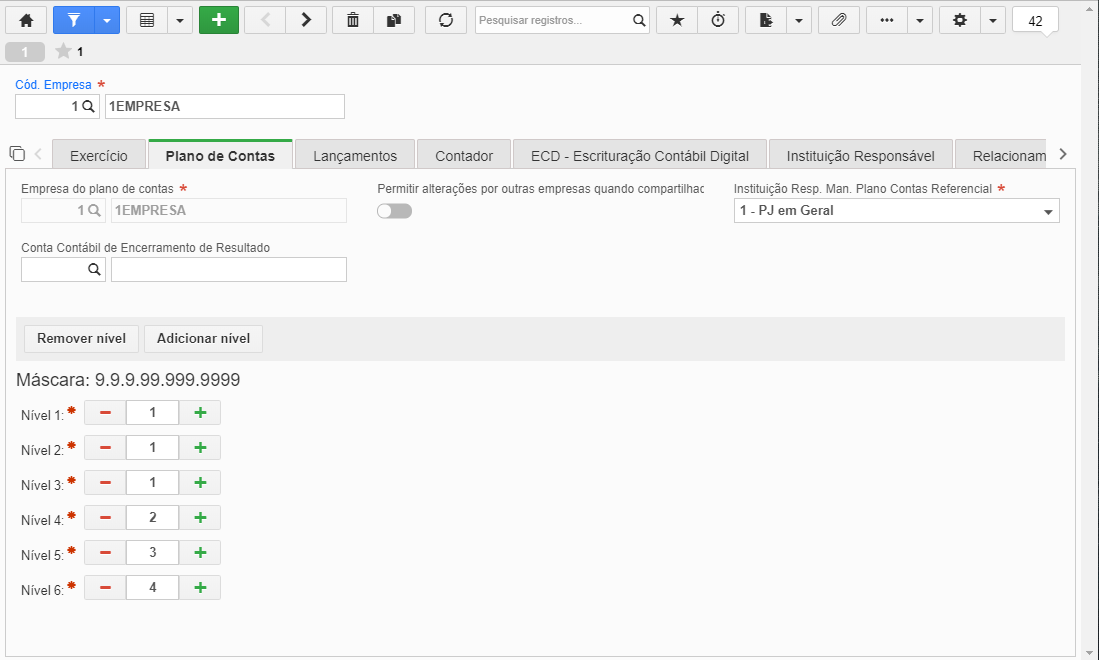The width and height of the screenshot is (1099, 660).
Task: Decrease Nível 6 digits with minus
Action: [105, 588]
